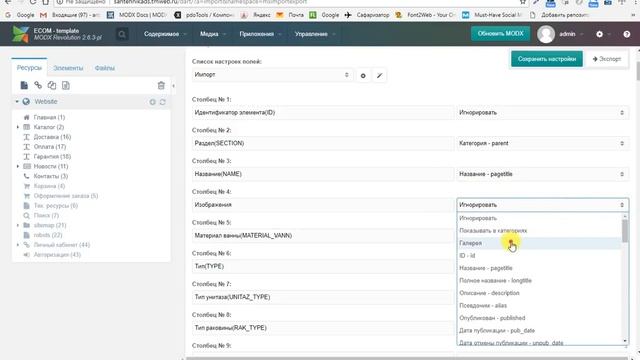Expand the Новости (11) tree node
Screen dimensions: 640x360
pos(18,167)
